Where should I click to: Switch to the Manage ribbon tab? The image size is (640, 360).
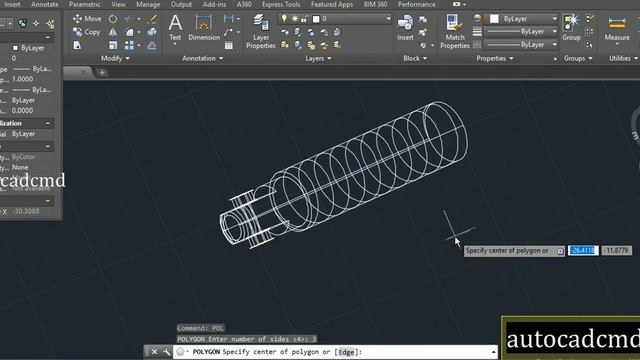pyautogui.click(x=148, y=4)
